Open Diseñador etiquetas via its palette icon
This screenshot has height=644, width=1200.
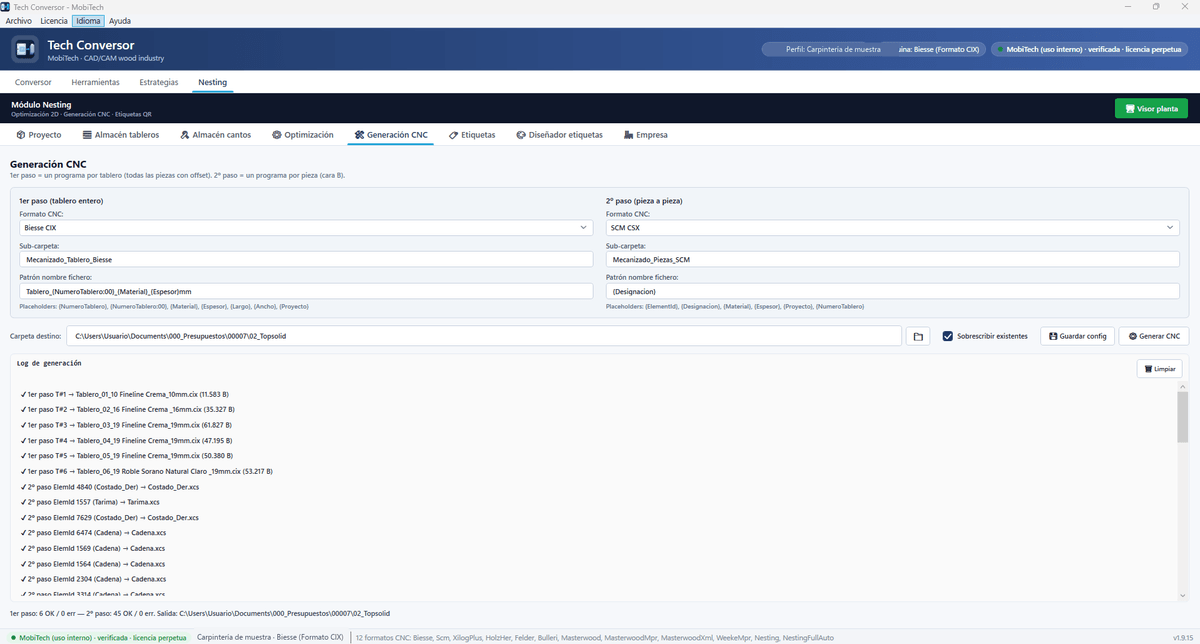[x=521, y=135]
